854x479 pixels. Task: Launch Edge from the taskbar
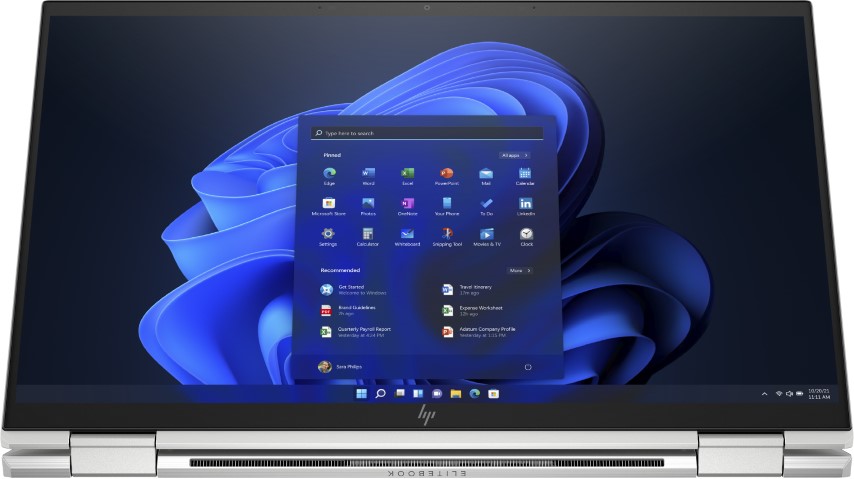coord(475,393)
